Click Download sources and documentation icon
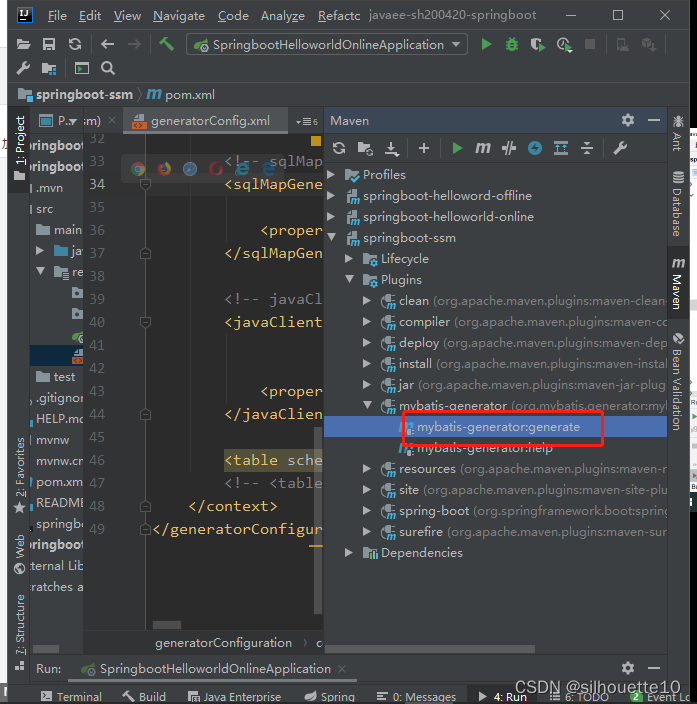This screenshot has height=704, width=697. (x=392, y=148)
